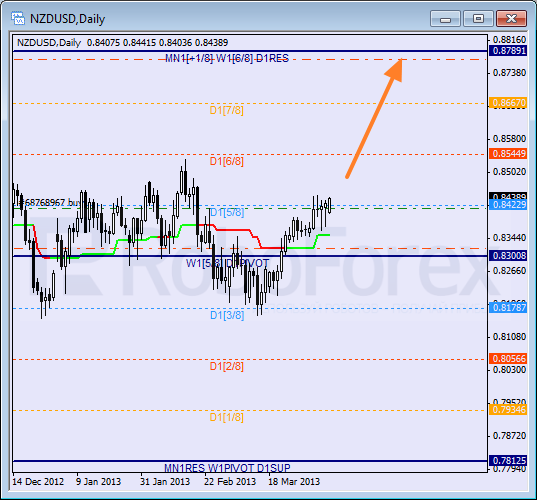Click the 0.81080 price scale value
This screenshot has width=537, height=500.
[509, 337]
